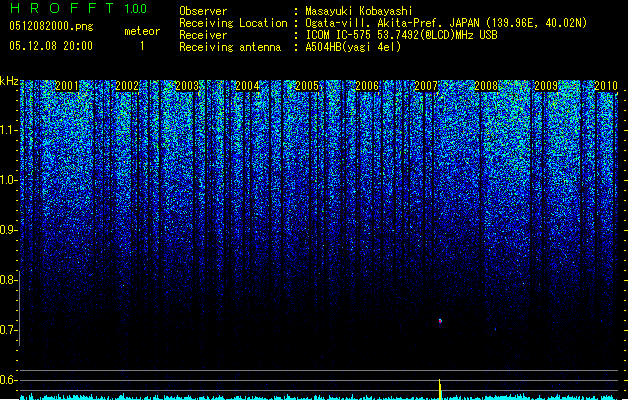
Task: Select the file name 0512082000.png
Action: pyautogui.click(x=51, y=26)
